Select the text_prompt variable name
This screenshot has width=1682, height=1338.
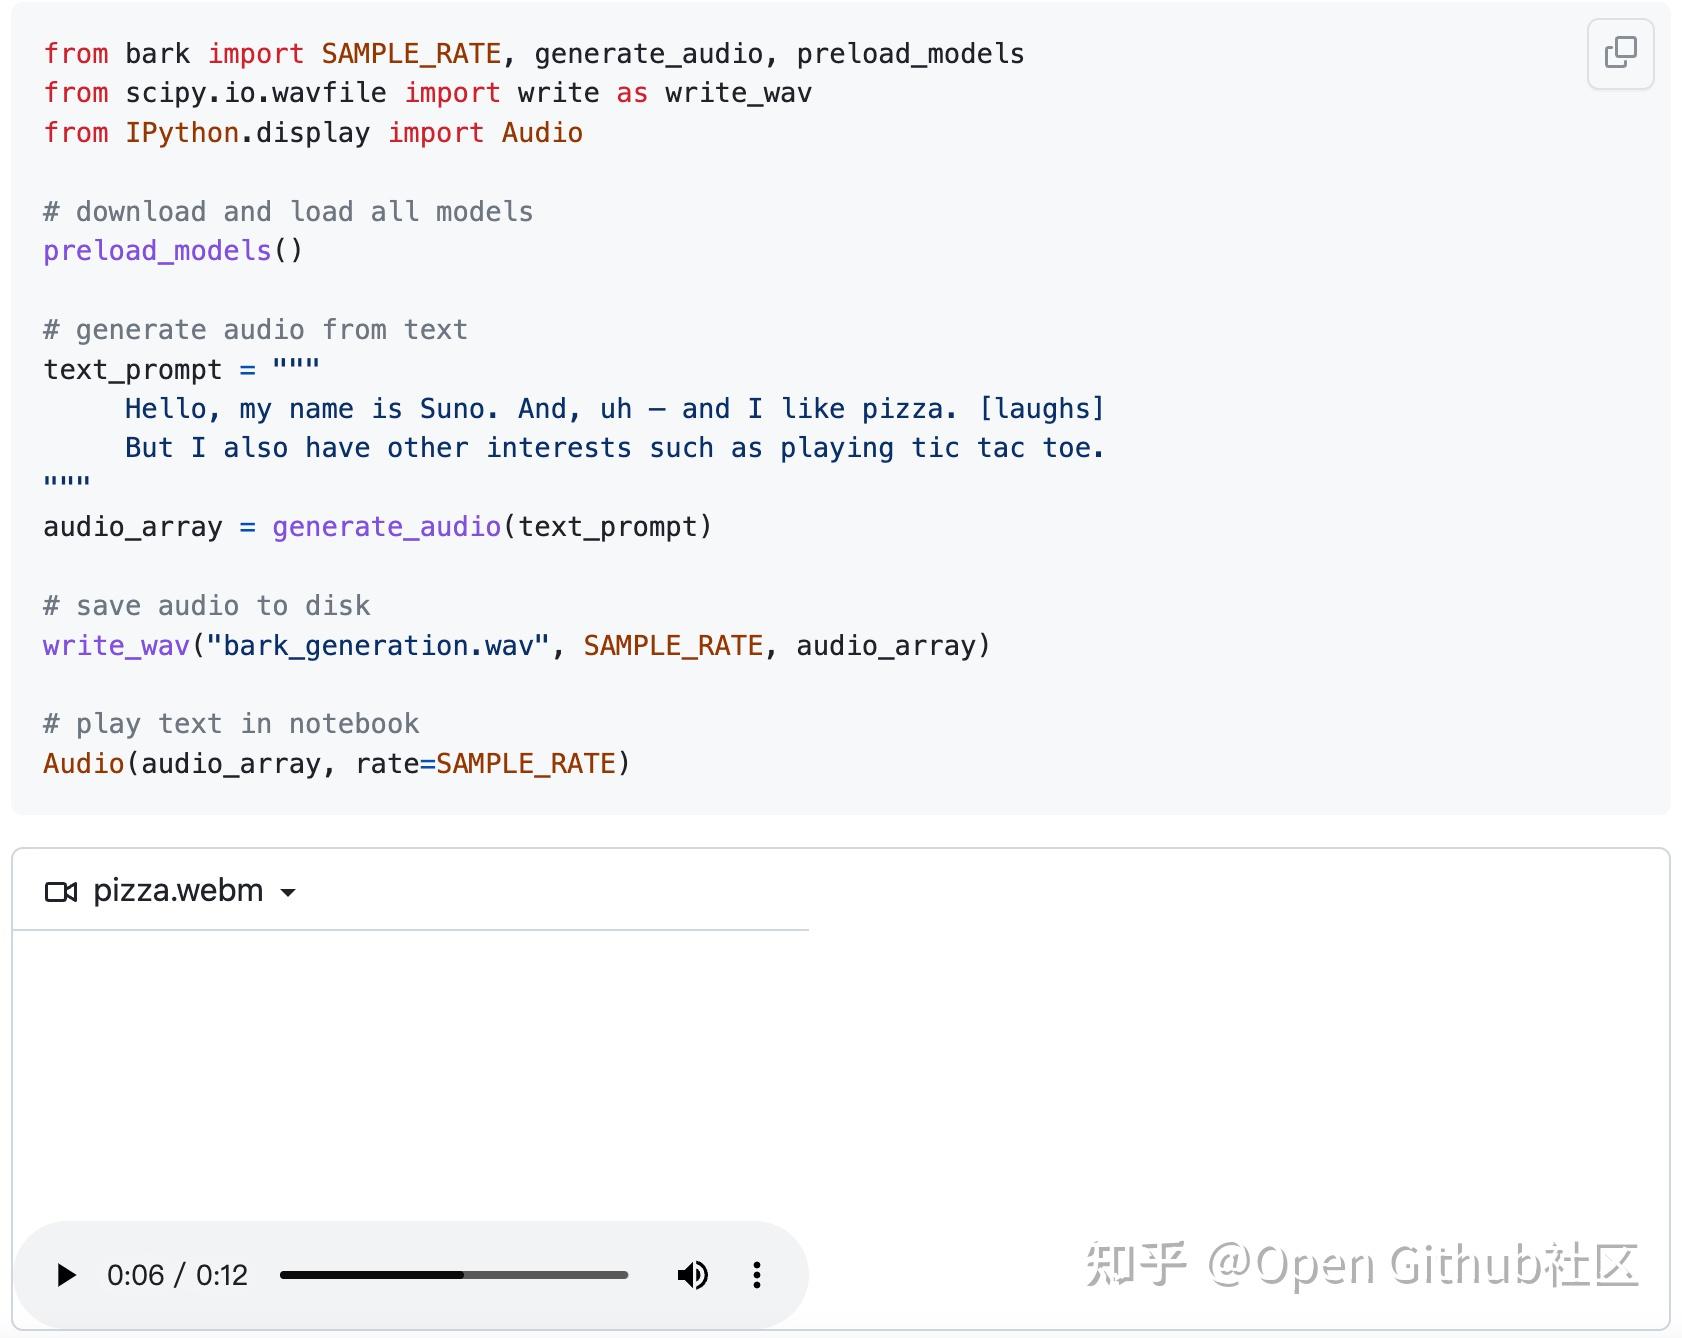pos(129,369)
